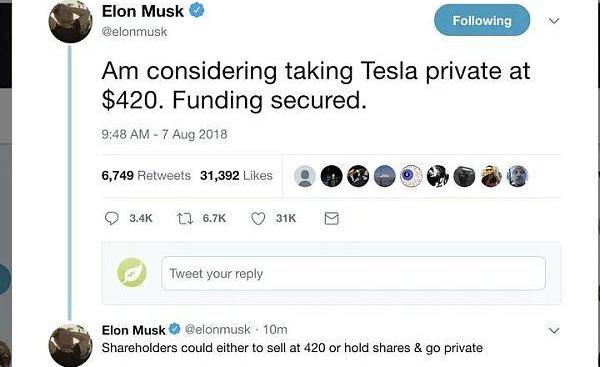The width and height of the screenshot is (600, 367).
Task: Click the first grey default liker avatar
Action: pos(305,176)
